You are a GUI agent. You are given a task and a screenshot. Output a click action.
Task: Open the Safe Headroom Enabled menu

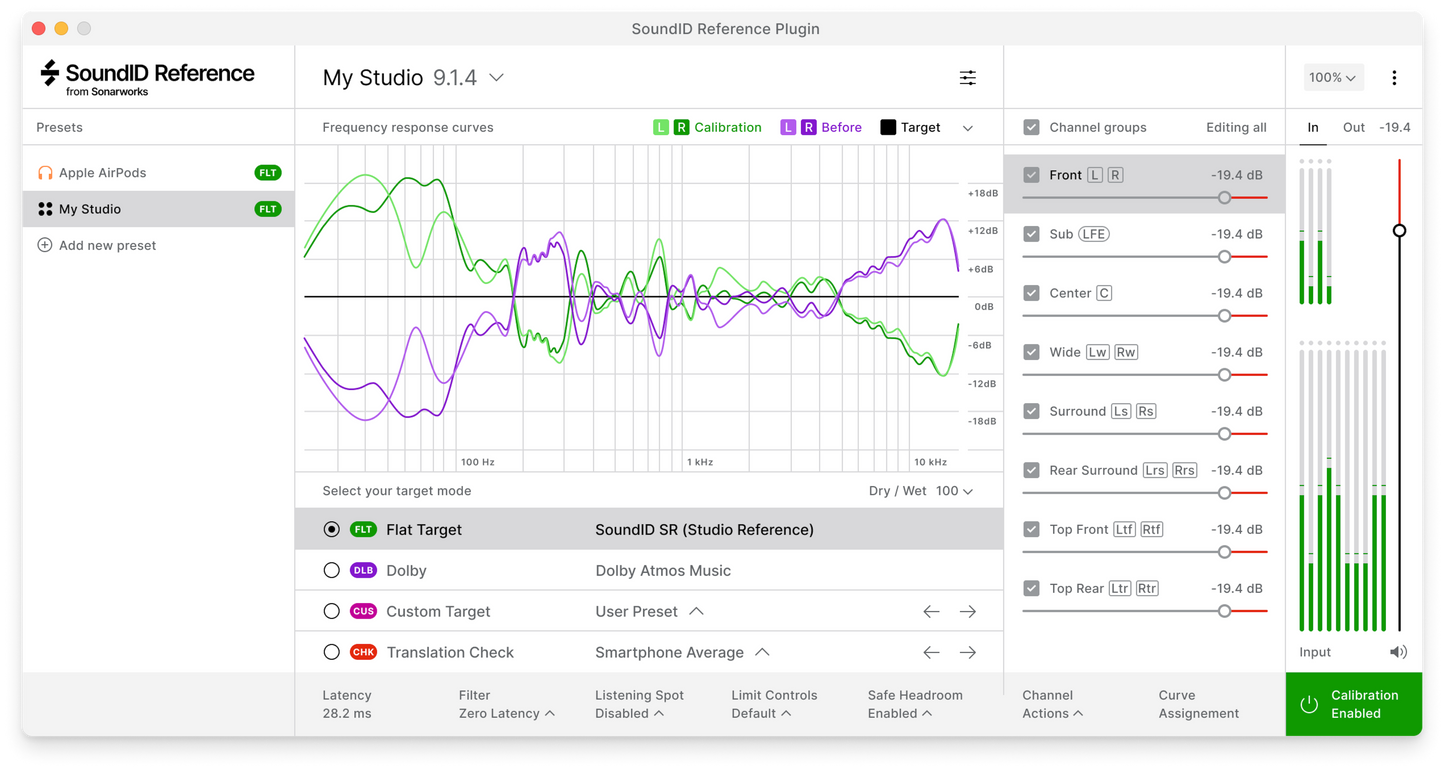[x=915, y=704]
